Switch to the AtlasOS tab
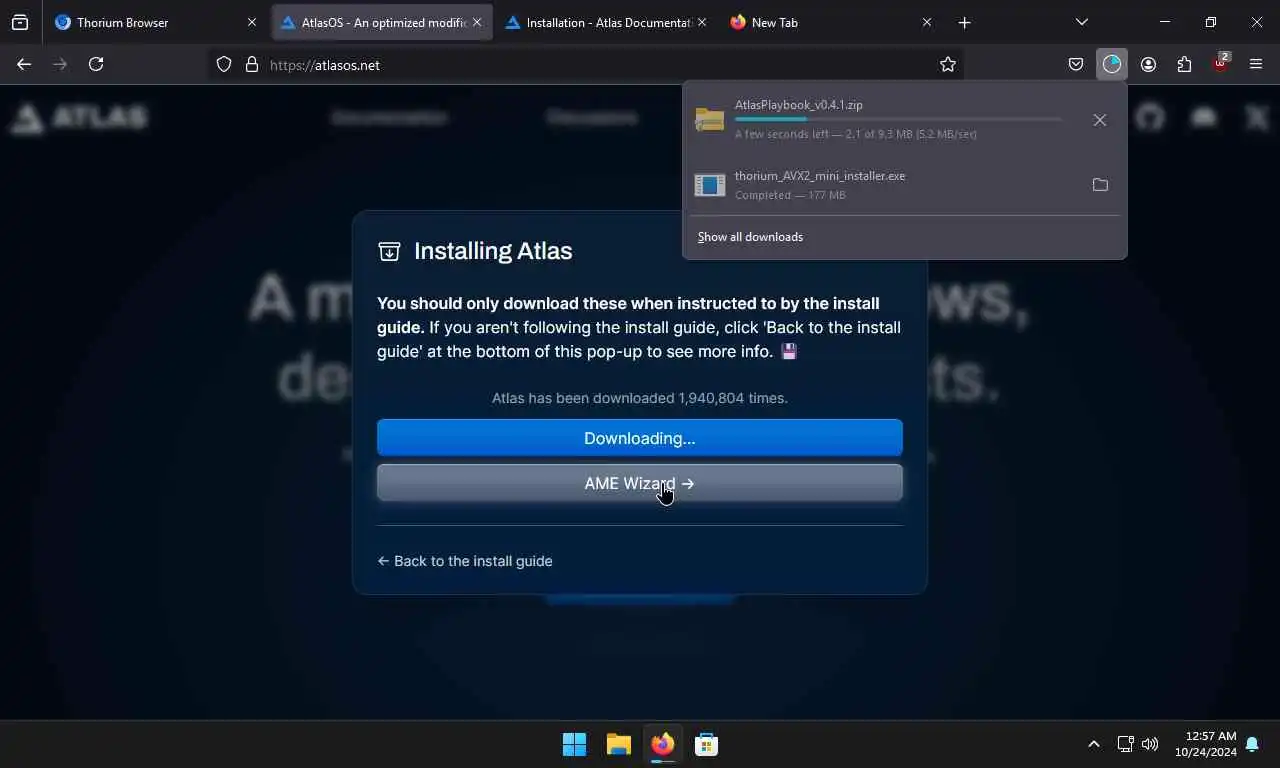This screenshot has height=768, width=1280. point(382,22)
